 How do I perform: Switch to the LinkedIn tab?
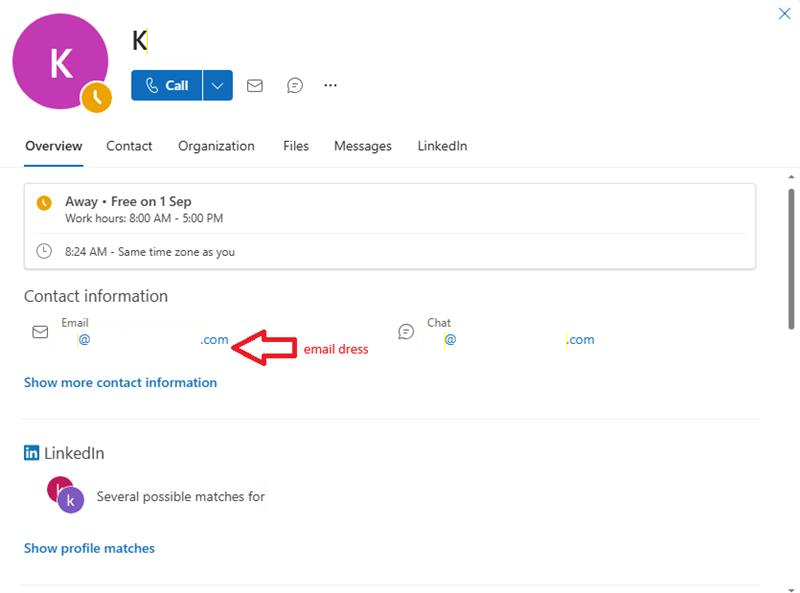(x=442, y=146)
